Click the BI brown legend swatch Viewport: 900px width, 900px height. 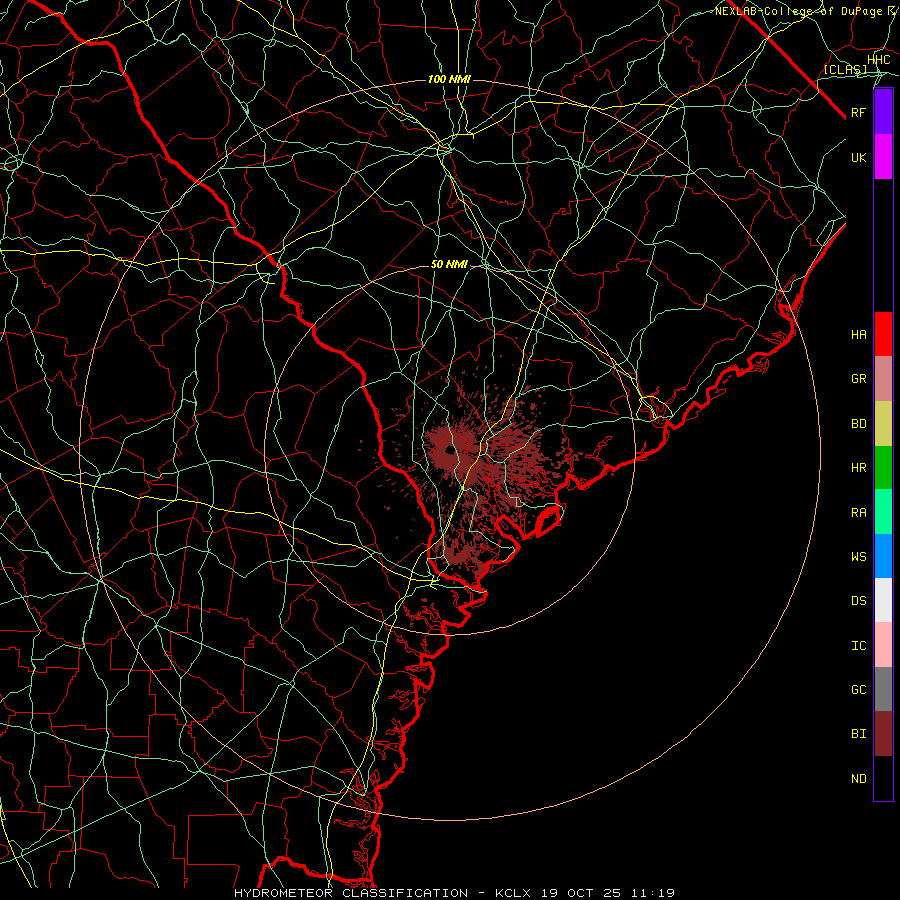click(883, 734)
